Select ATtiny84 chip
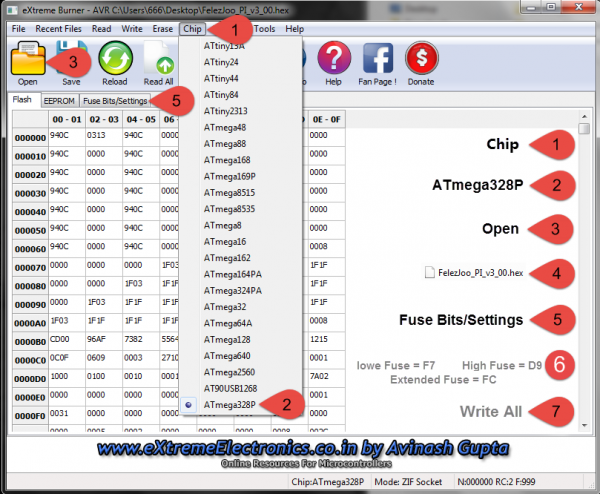 pyautogui.click(x=241, y=95)
